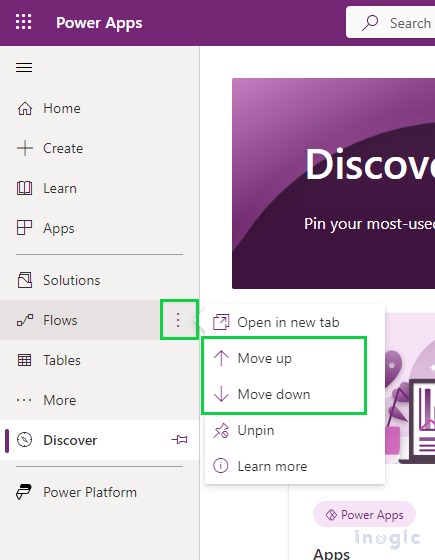This screenshot has height=560, width=435.
Task: Click the Tables grid icon
Action: (25, 360)
